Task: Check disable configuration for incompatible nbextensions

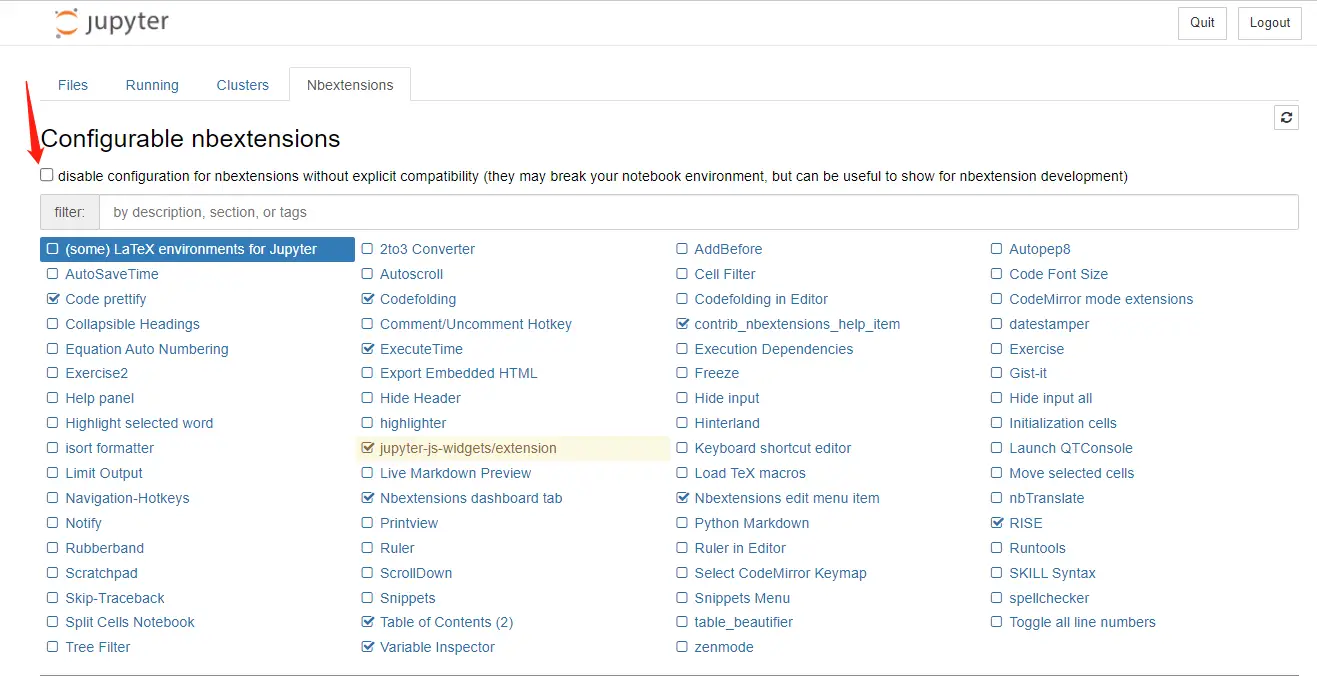Action: coord(47,175)
